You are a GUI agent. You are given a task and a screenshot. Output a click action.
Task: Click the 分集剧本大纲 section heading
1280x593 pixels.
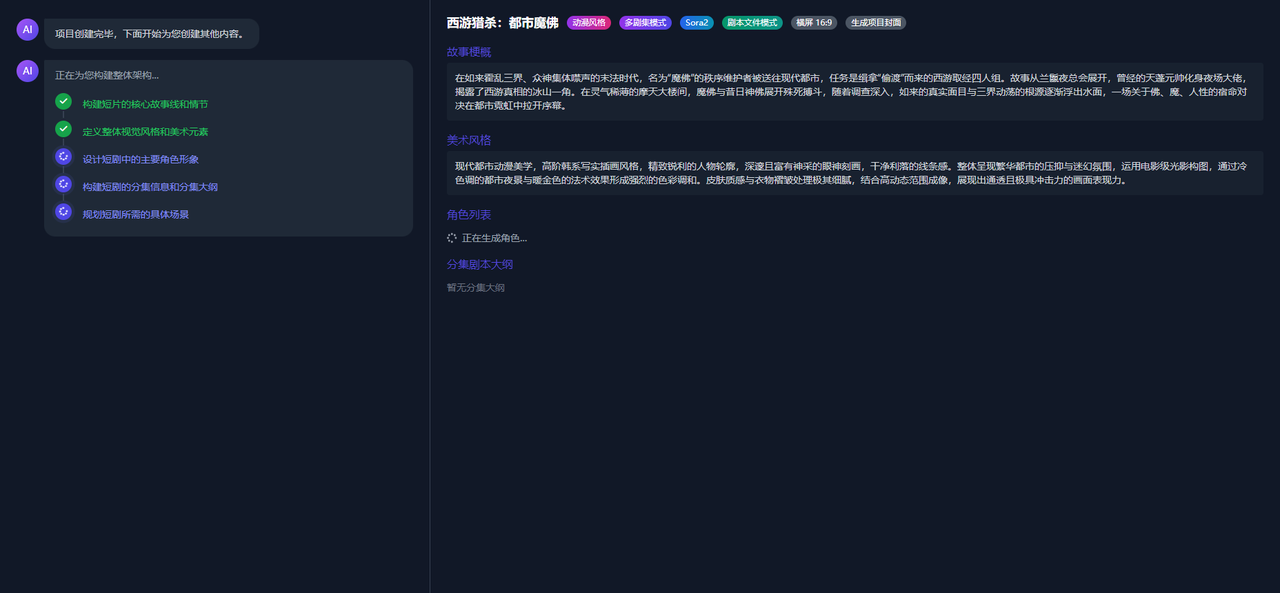point(480,265)
